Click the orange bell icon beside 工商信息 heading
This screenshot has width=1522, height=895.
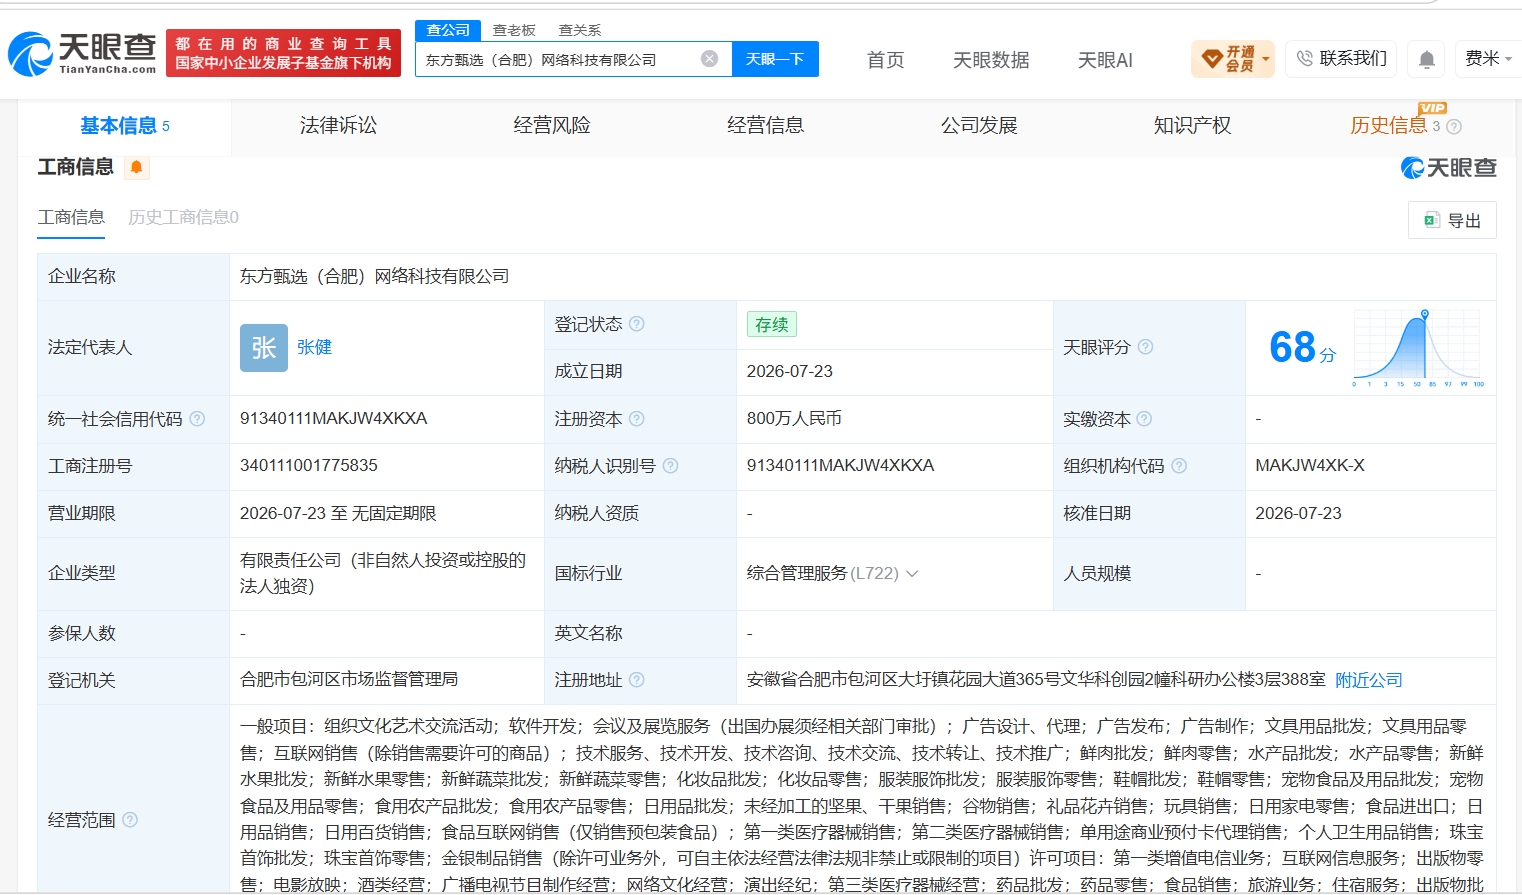click(137, 167)
